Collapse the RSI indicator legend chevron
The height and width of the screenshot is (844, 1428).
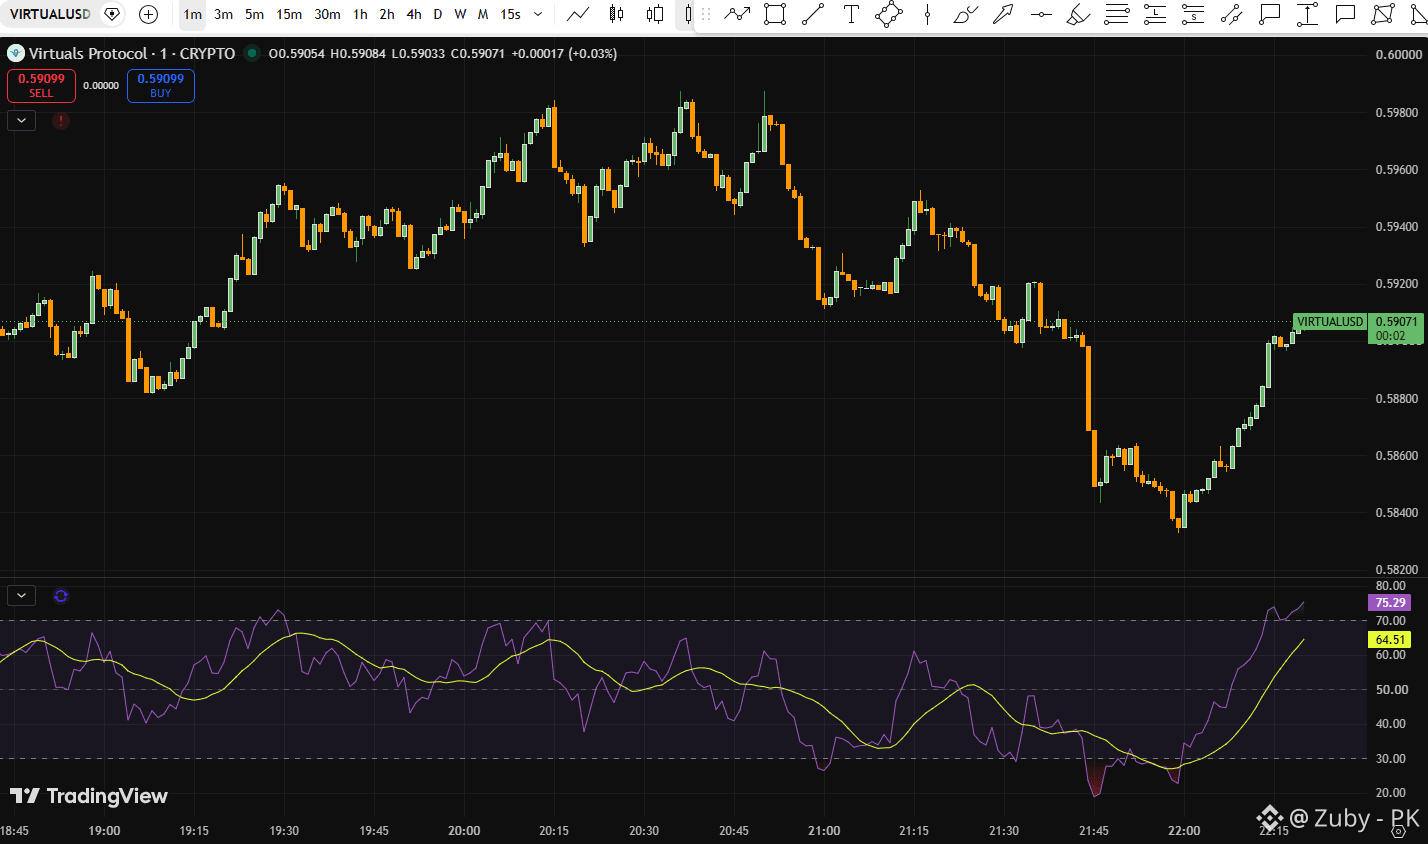coord(22,596)
